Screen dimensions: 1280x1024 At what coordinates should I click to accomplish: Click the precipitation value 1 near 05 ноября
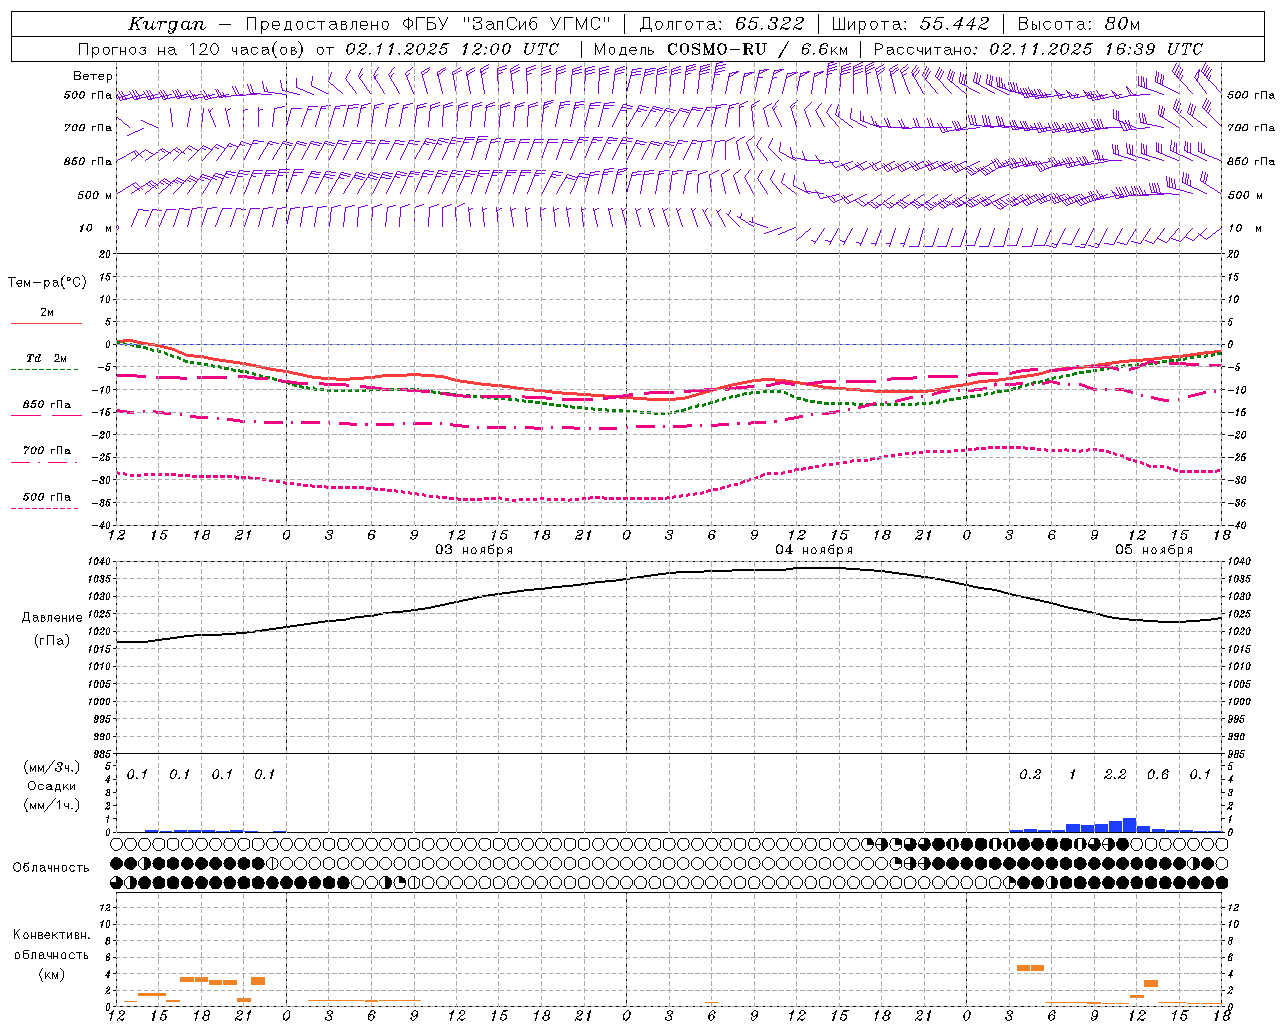[x=1073, y=775]
